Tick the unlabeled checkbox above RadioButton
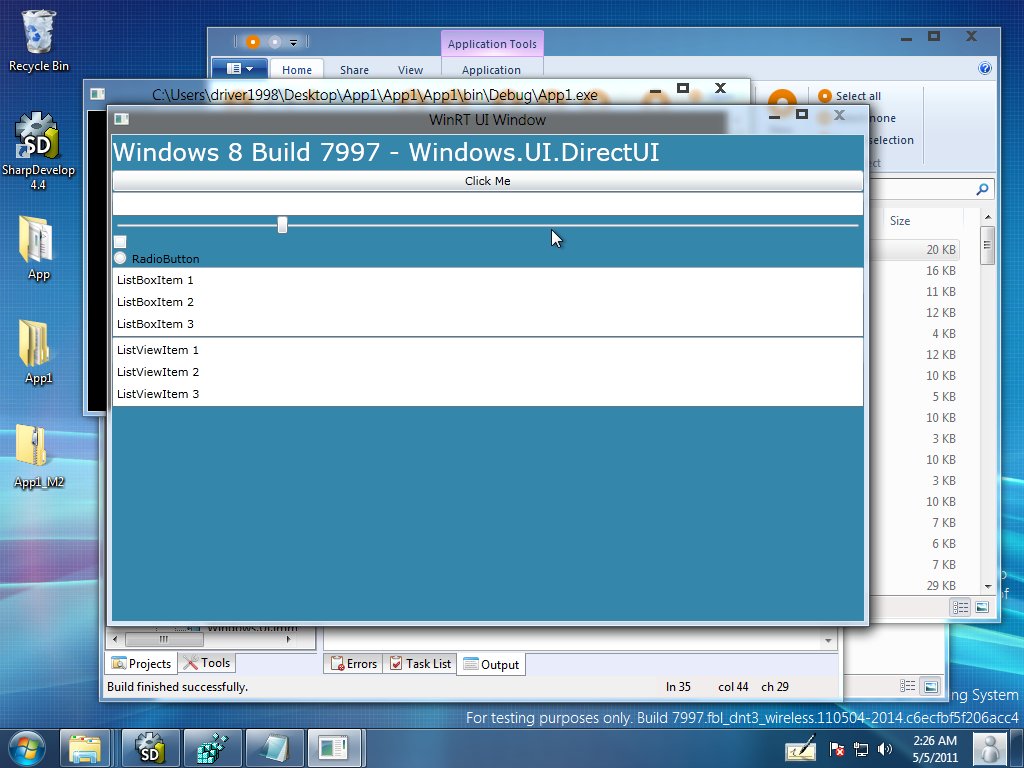Image resolution: width=1024 pixels, height=768 pixels. click(120, 241)
